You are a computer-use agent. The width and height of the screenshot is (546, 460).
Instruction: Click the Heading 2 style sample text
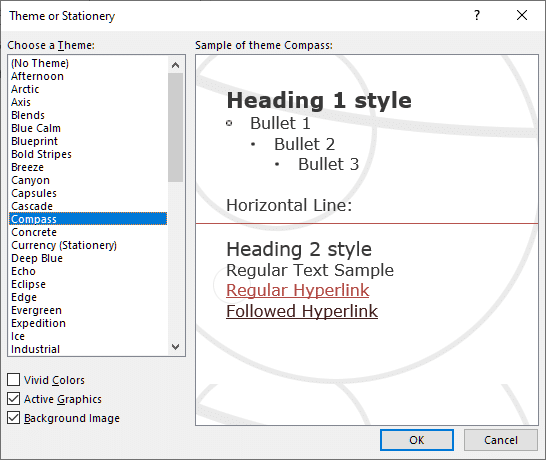tap(299, 250)
